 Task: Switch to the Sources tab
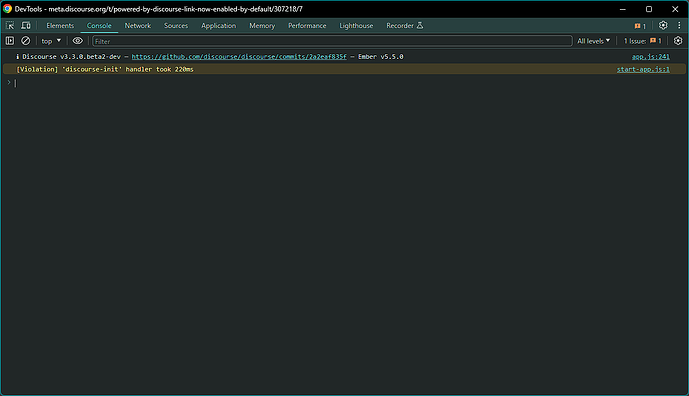pos(176,25)
